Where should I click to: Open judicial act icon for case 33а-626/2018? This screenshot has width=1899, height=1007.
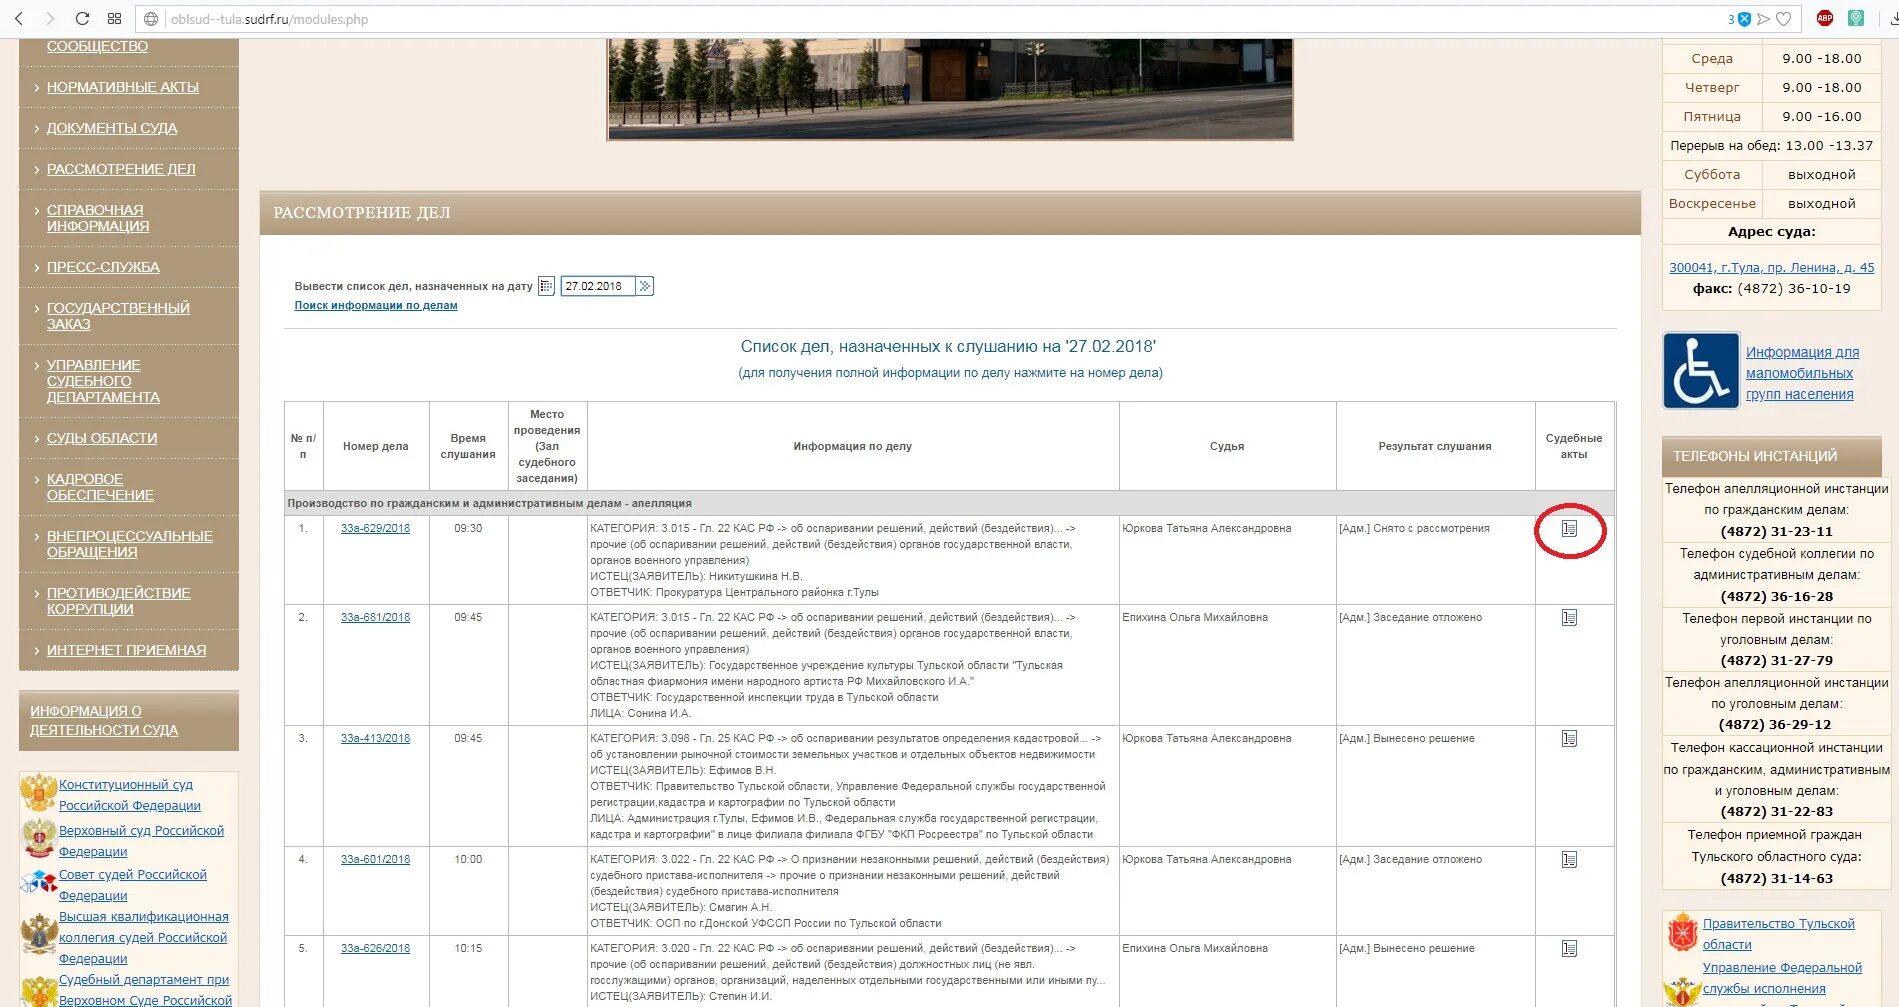tap(1569, 948)
